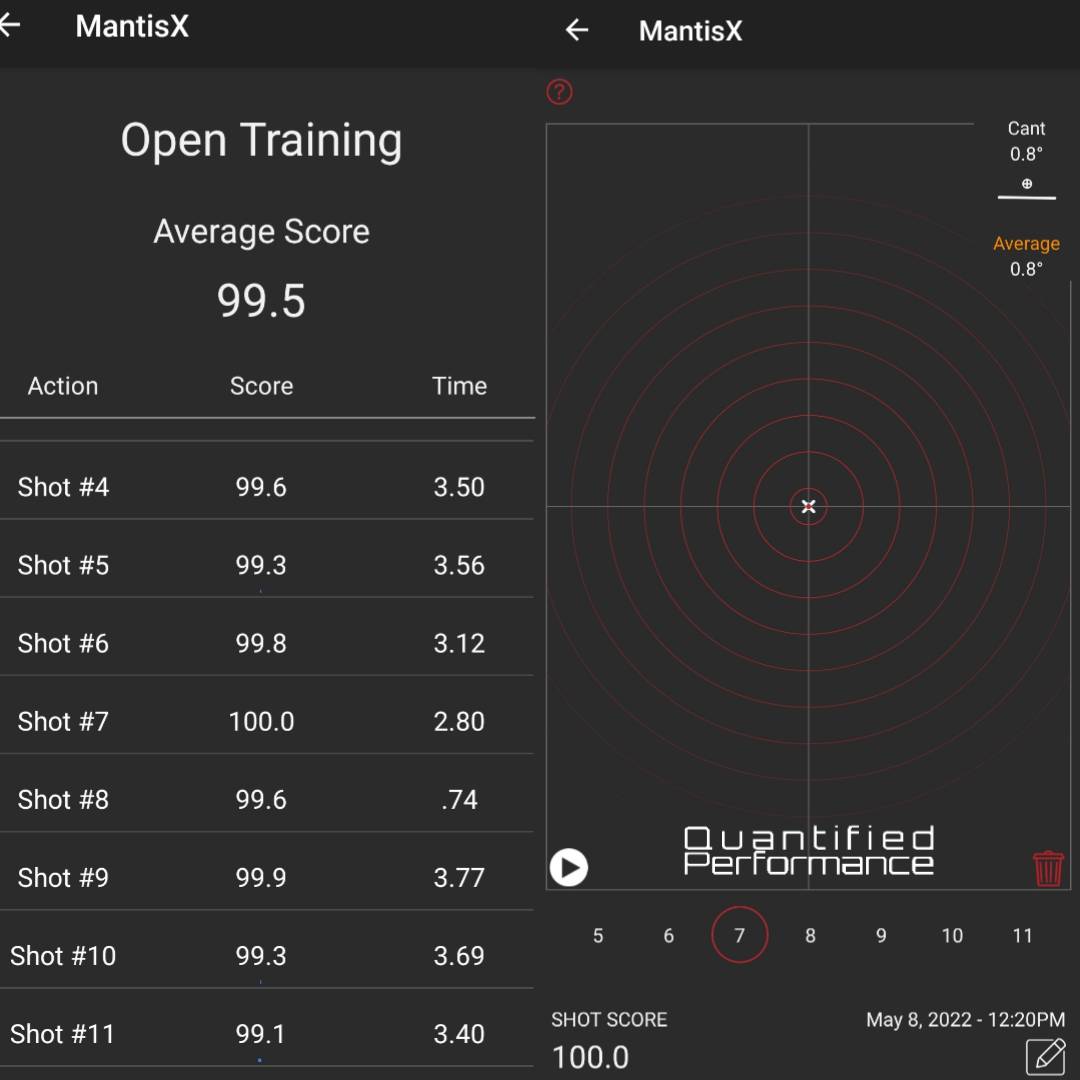Tap the SHOT SCORE label
Screen dimensions: 1080x1080
[x=609, y=1019]
